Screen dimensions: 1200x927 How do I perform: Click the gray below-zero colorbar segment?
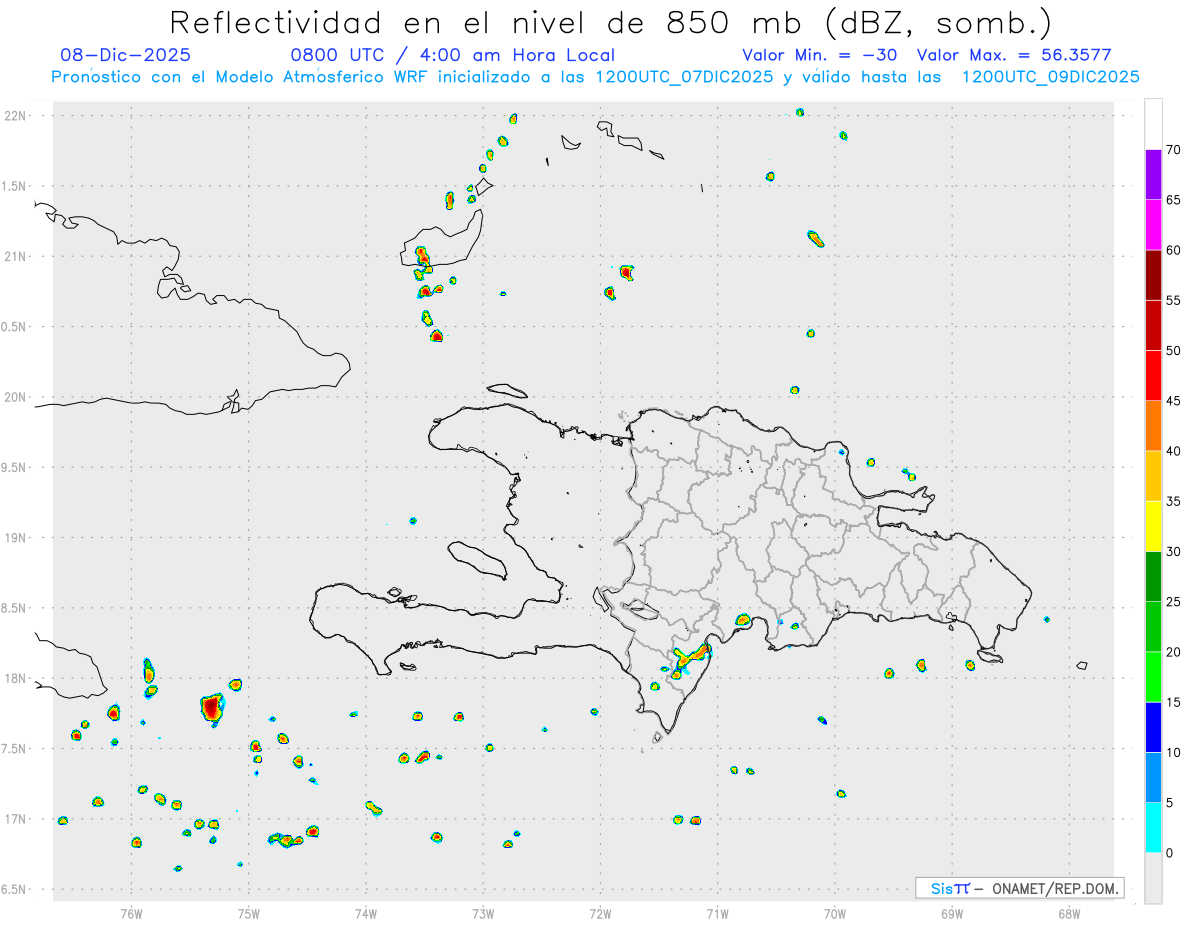1153,878
